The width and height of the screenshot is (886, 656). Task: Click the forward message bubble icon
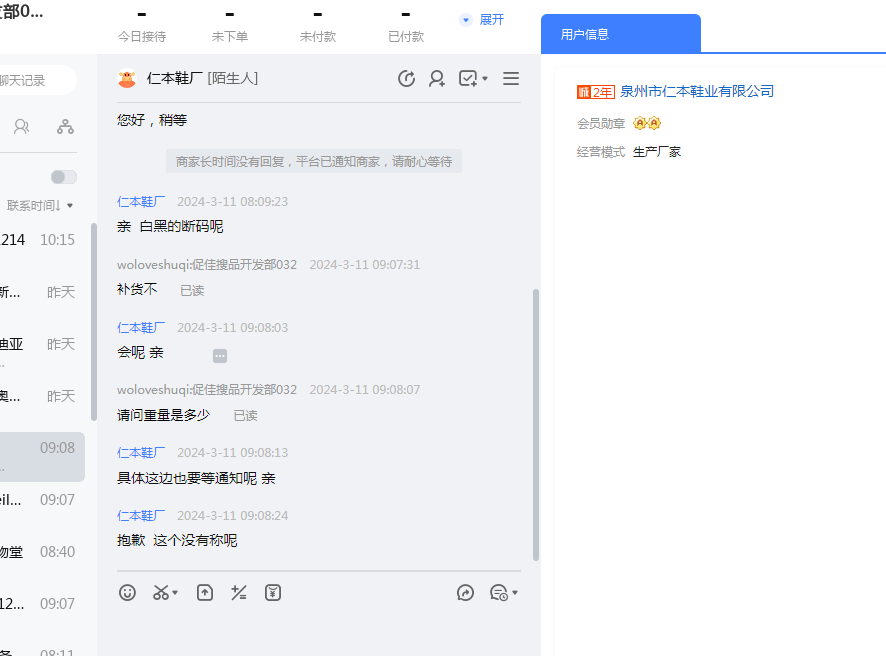click(x=465, y=593)
